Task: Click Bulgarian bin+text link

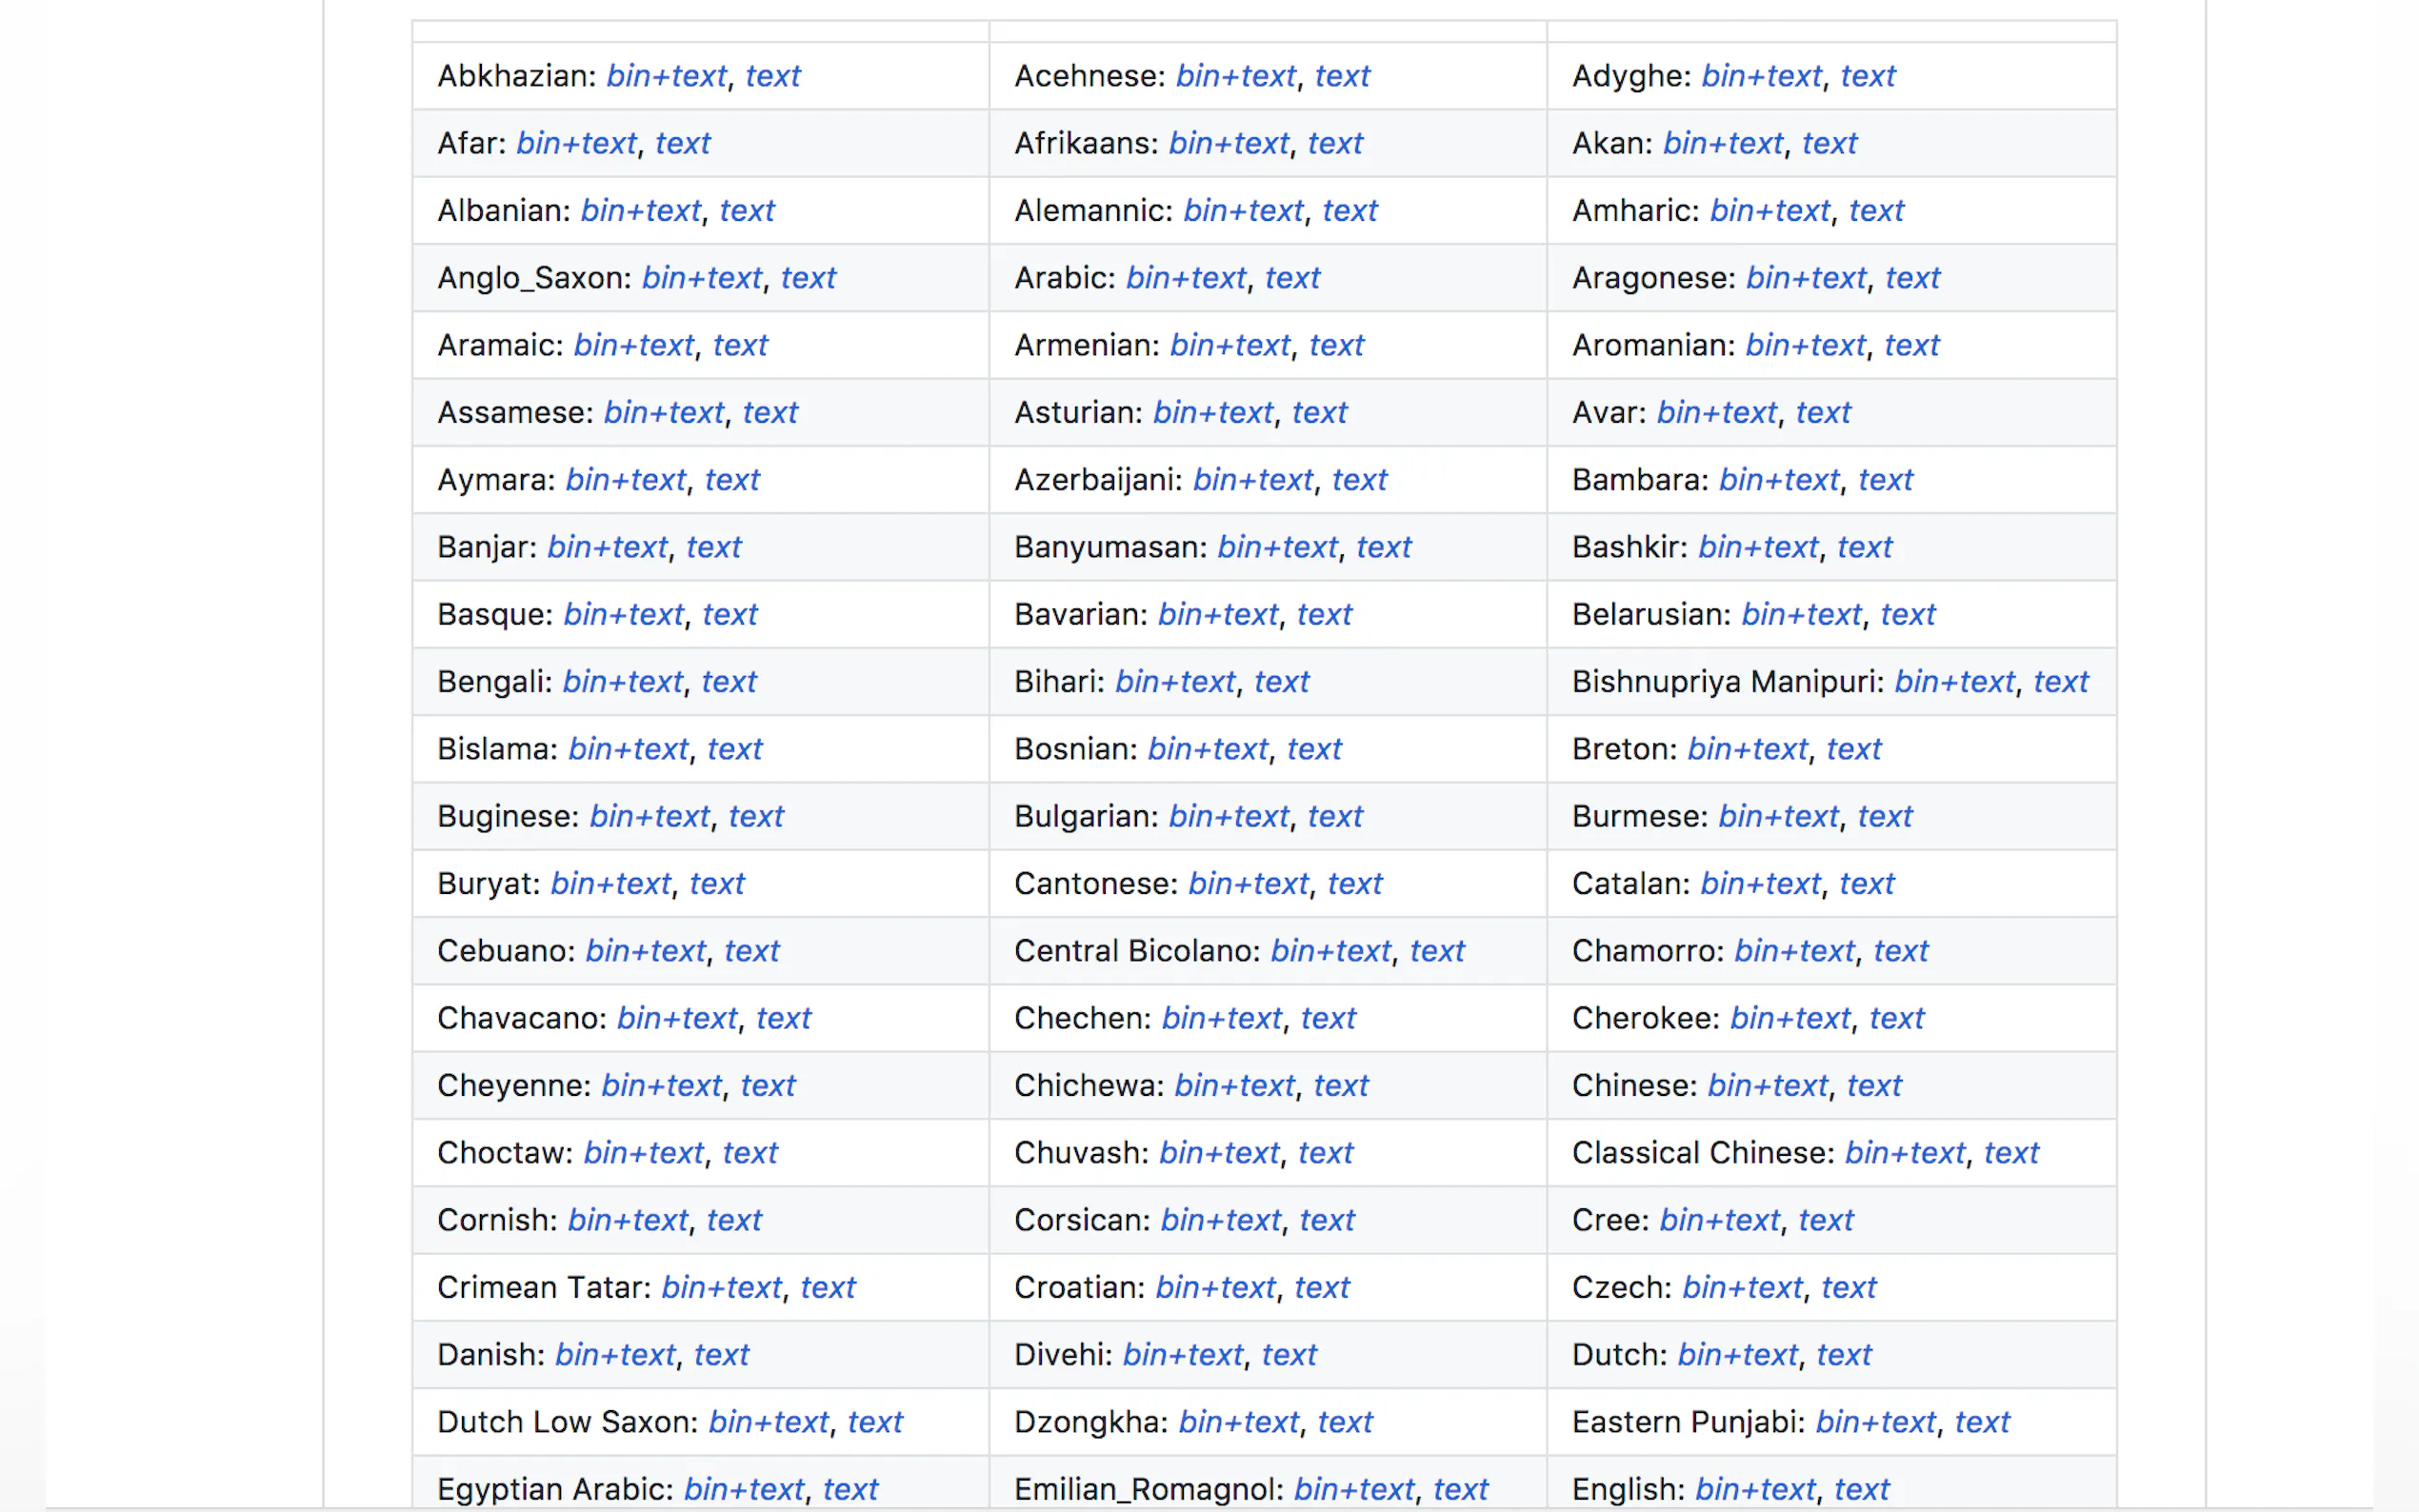Action: 1228,816
